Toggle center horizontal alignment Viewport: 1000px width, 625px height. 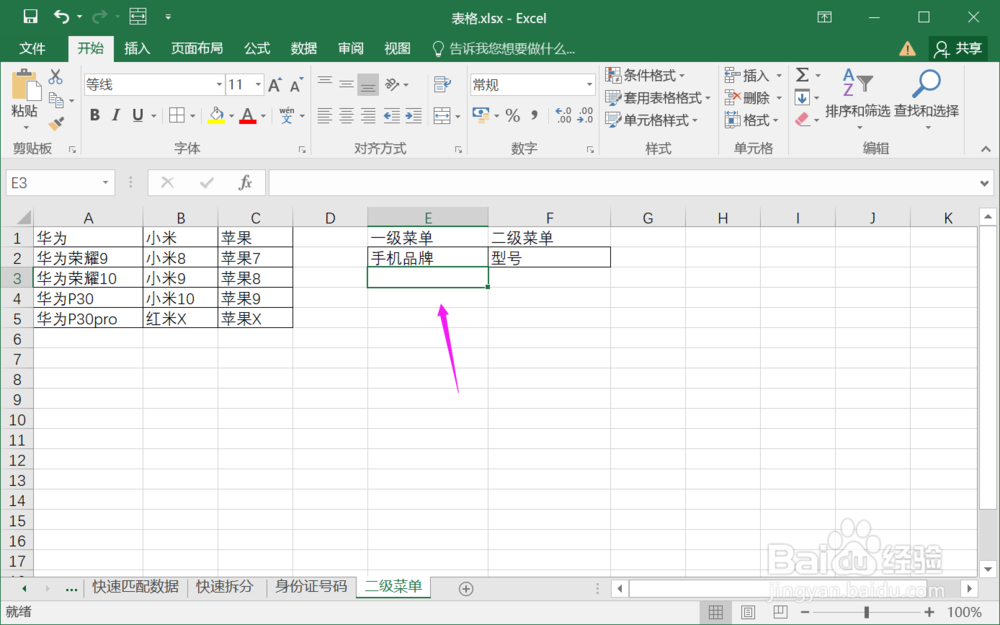pos(346,115)
